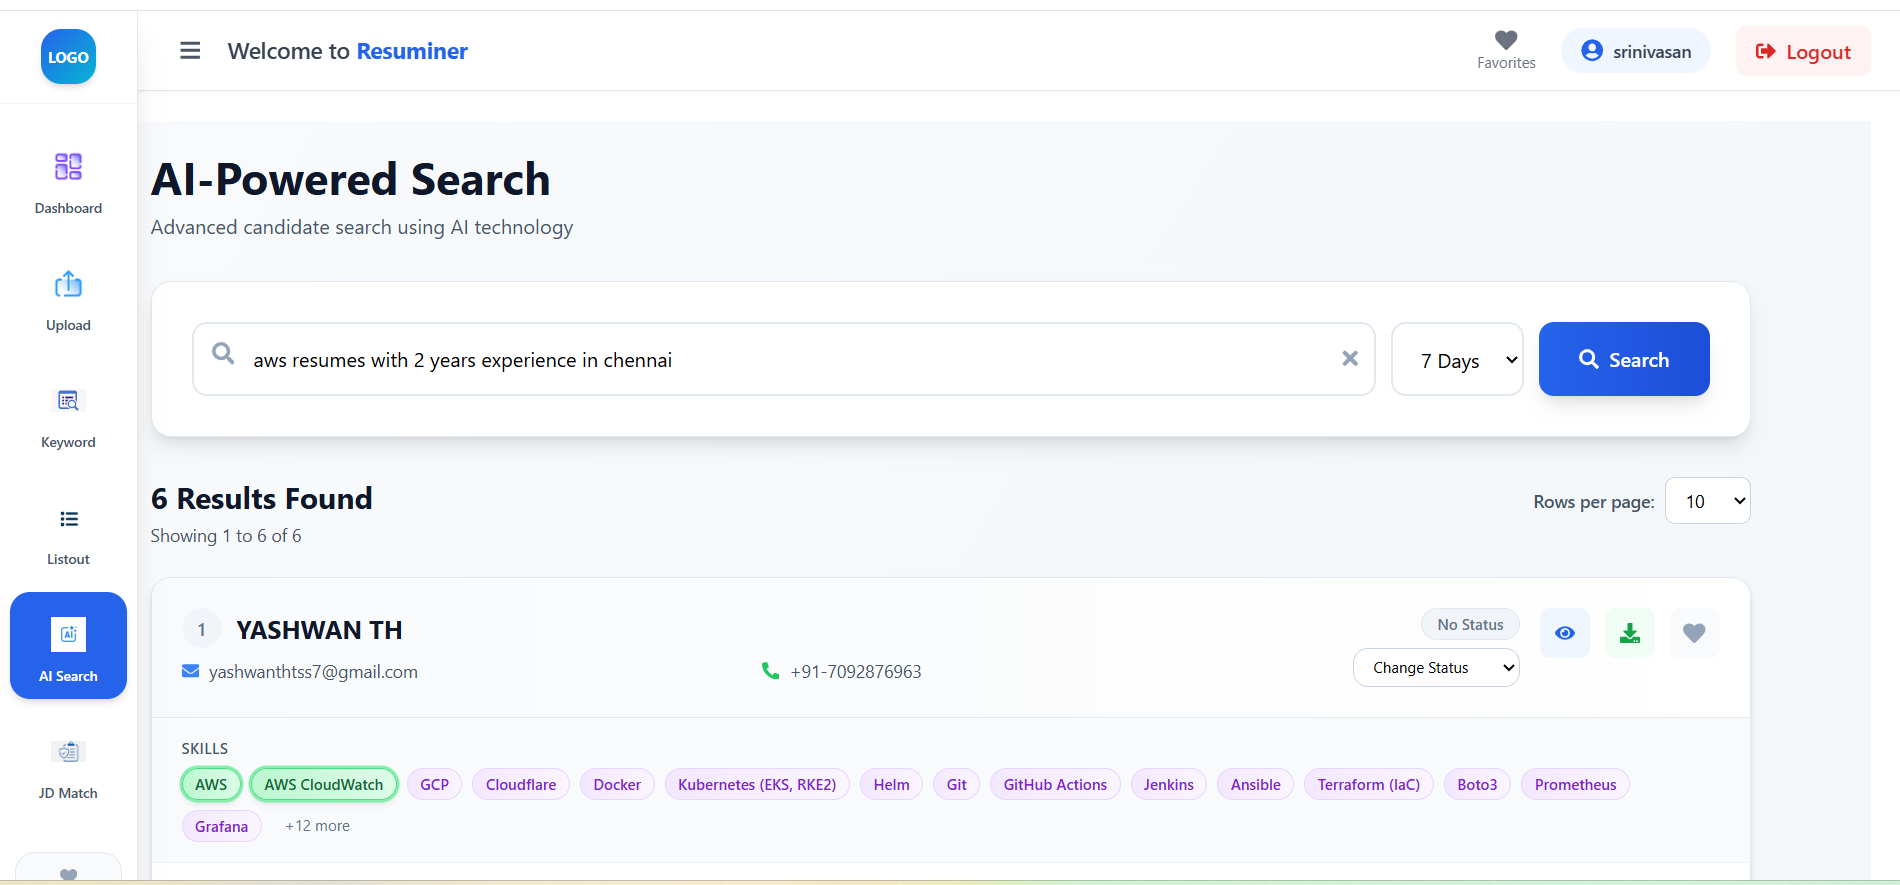Favorite YASHWAN TH with heart icon
The width and height of the screenshot is (1900, 885).
pyautogui.click(x=1694, y=633)
